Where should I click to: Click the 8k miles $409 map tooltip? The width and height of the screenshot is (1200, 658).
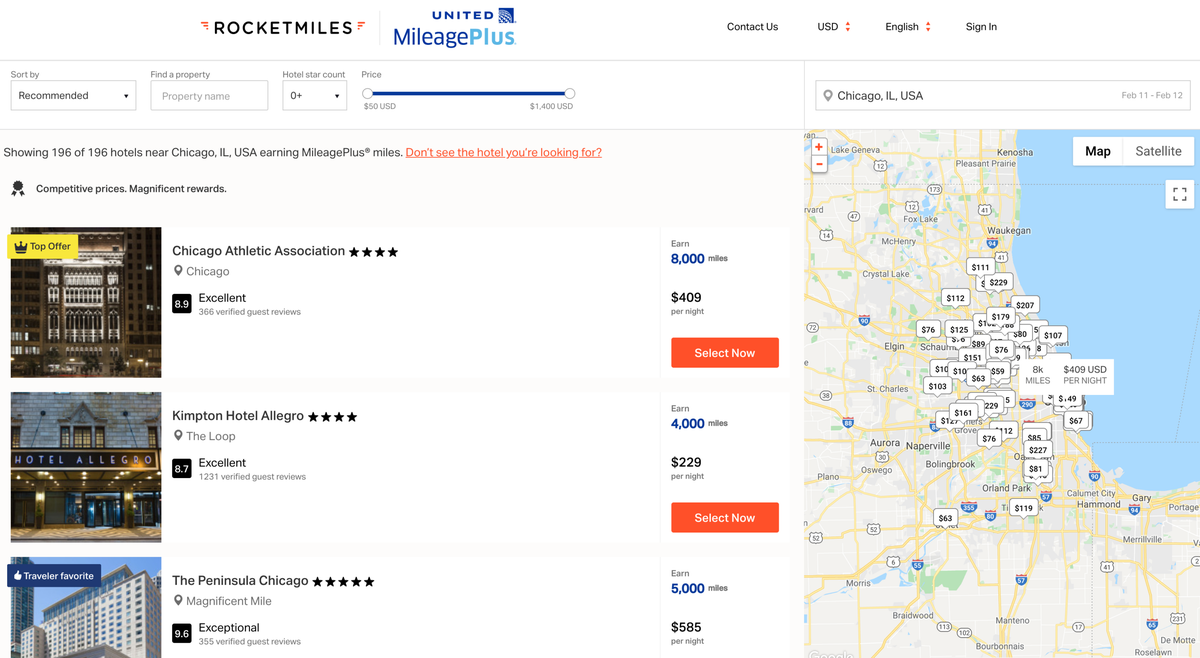(1066, 375)
